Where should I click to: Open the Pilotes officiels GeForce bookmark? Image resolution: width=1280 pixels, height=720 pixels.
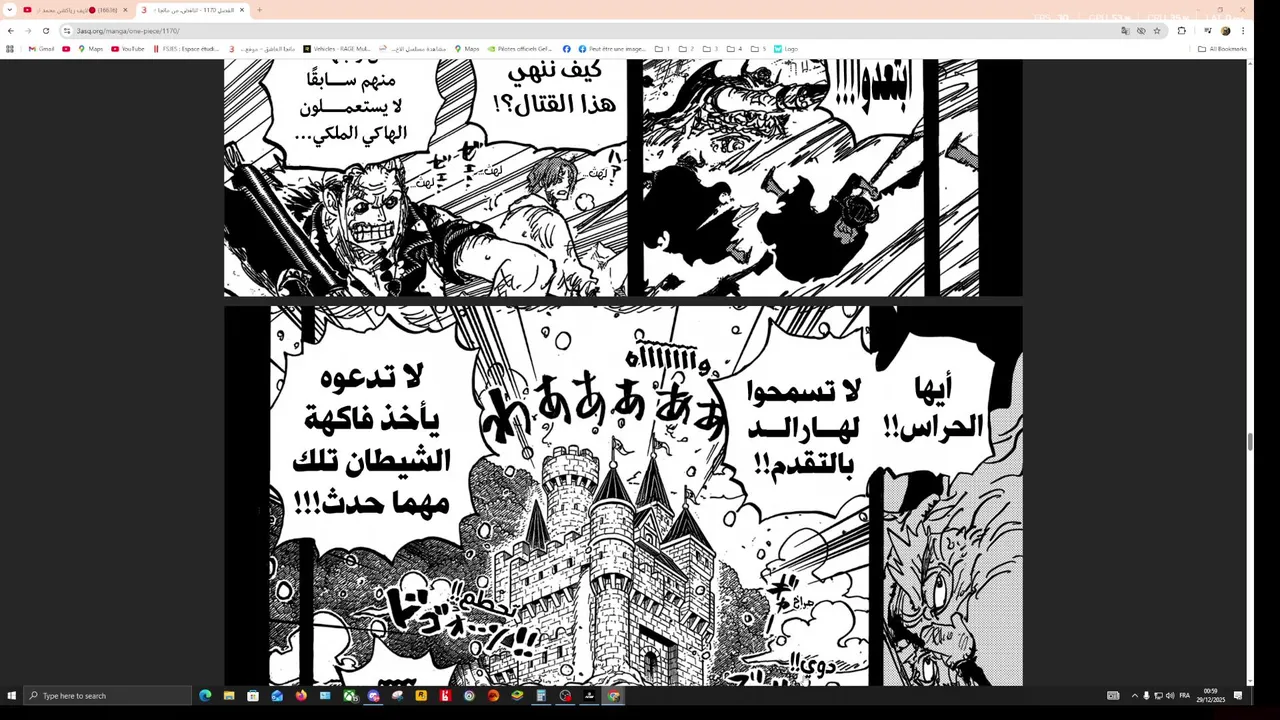tap(520, 49)
